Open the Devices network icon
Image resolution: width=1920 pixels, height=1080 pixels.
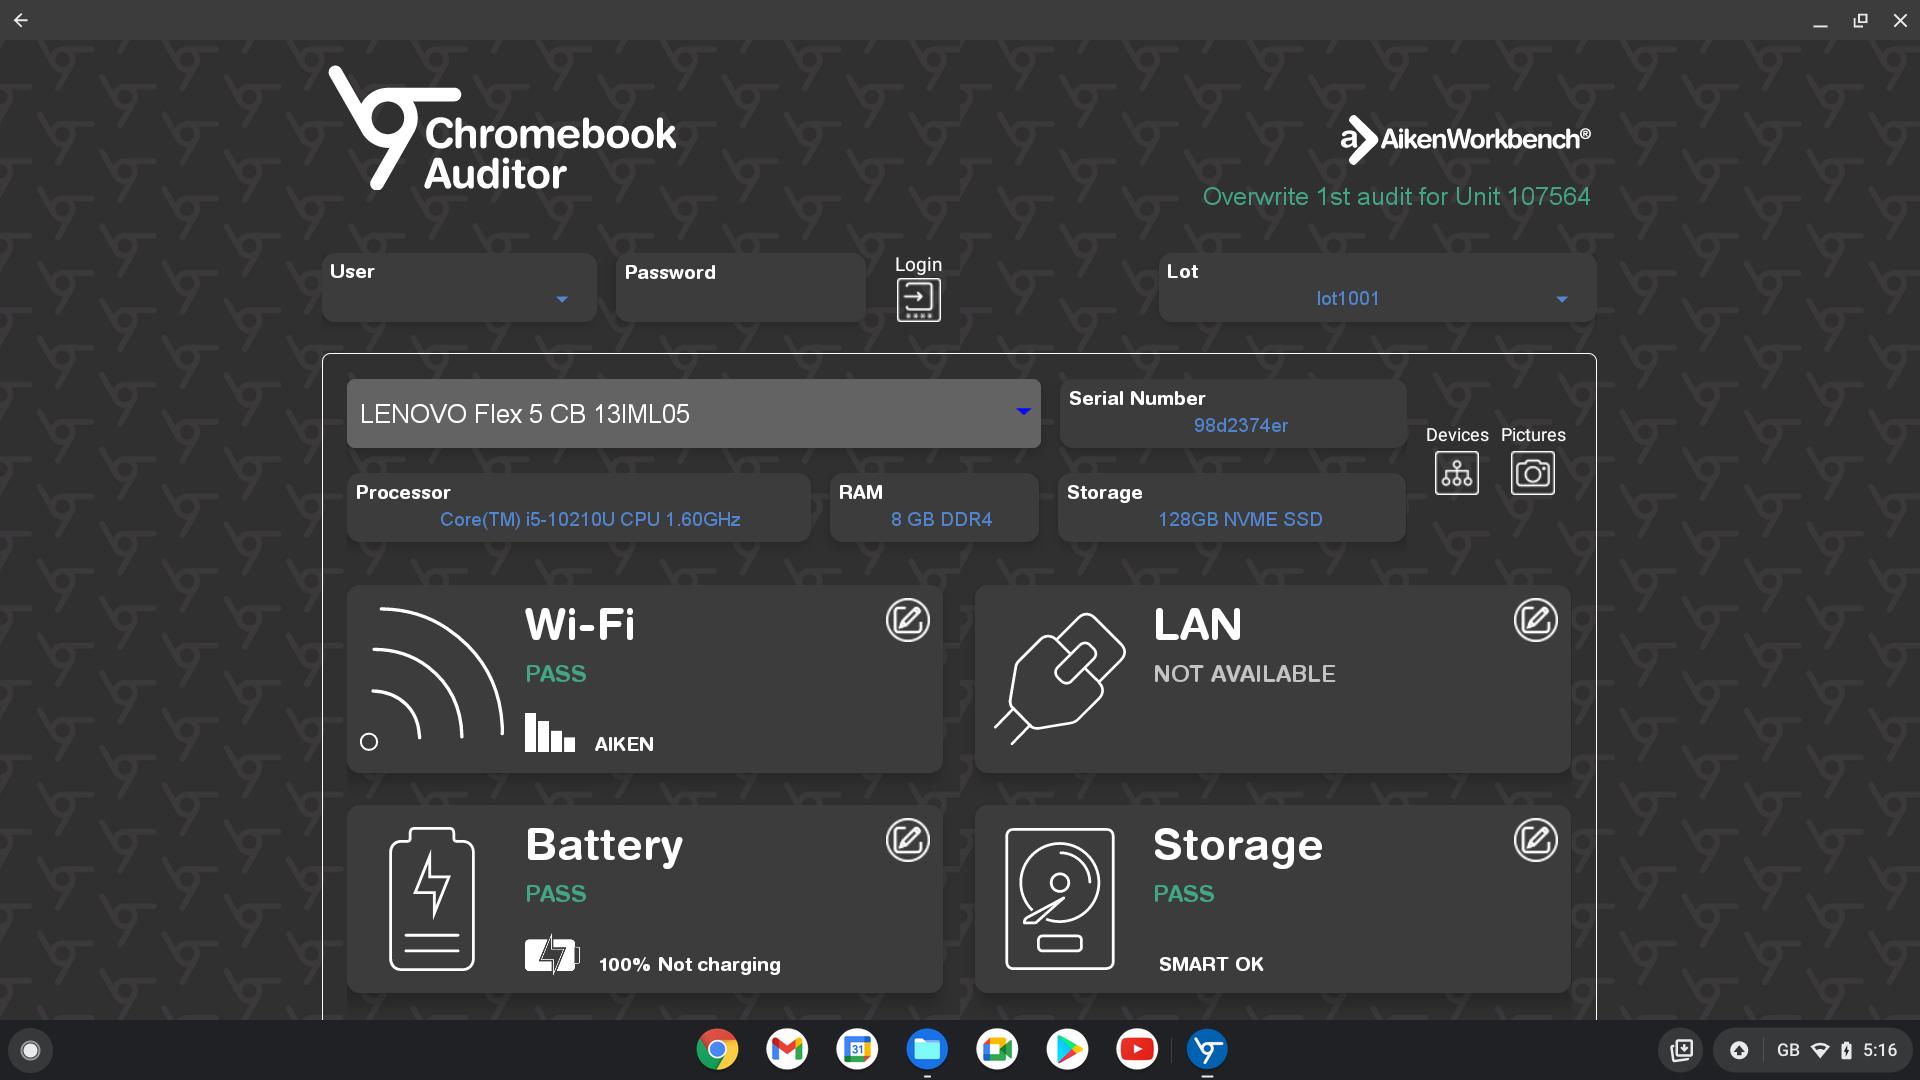pyautogui.click(x=1456, y=473)
